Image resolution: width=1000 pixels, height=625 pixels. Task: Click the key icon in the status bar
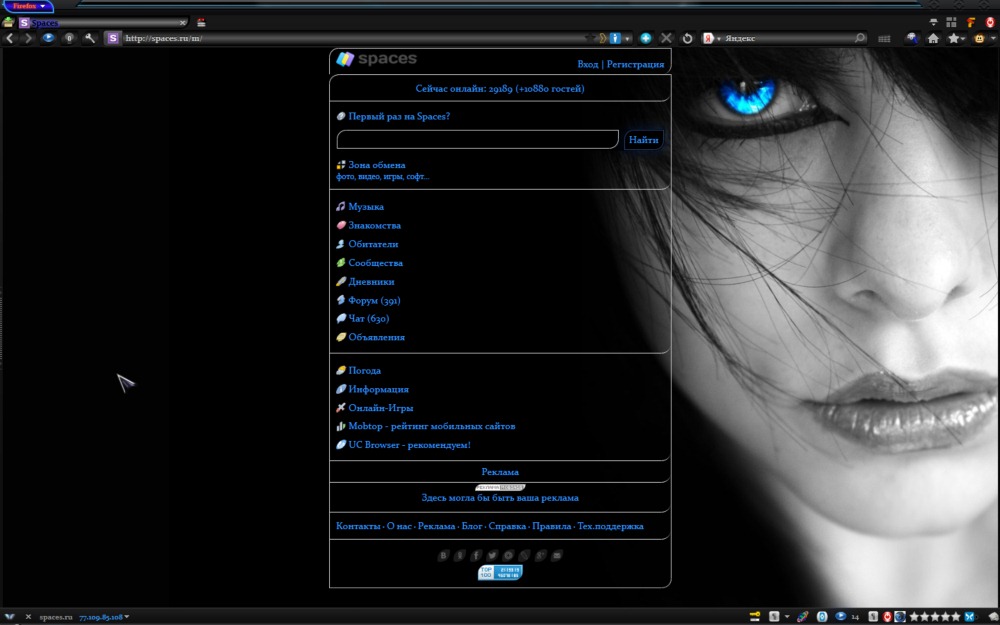tap(756, 617)
